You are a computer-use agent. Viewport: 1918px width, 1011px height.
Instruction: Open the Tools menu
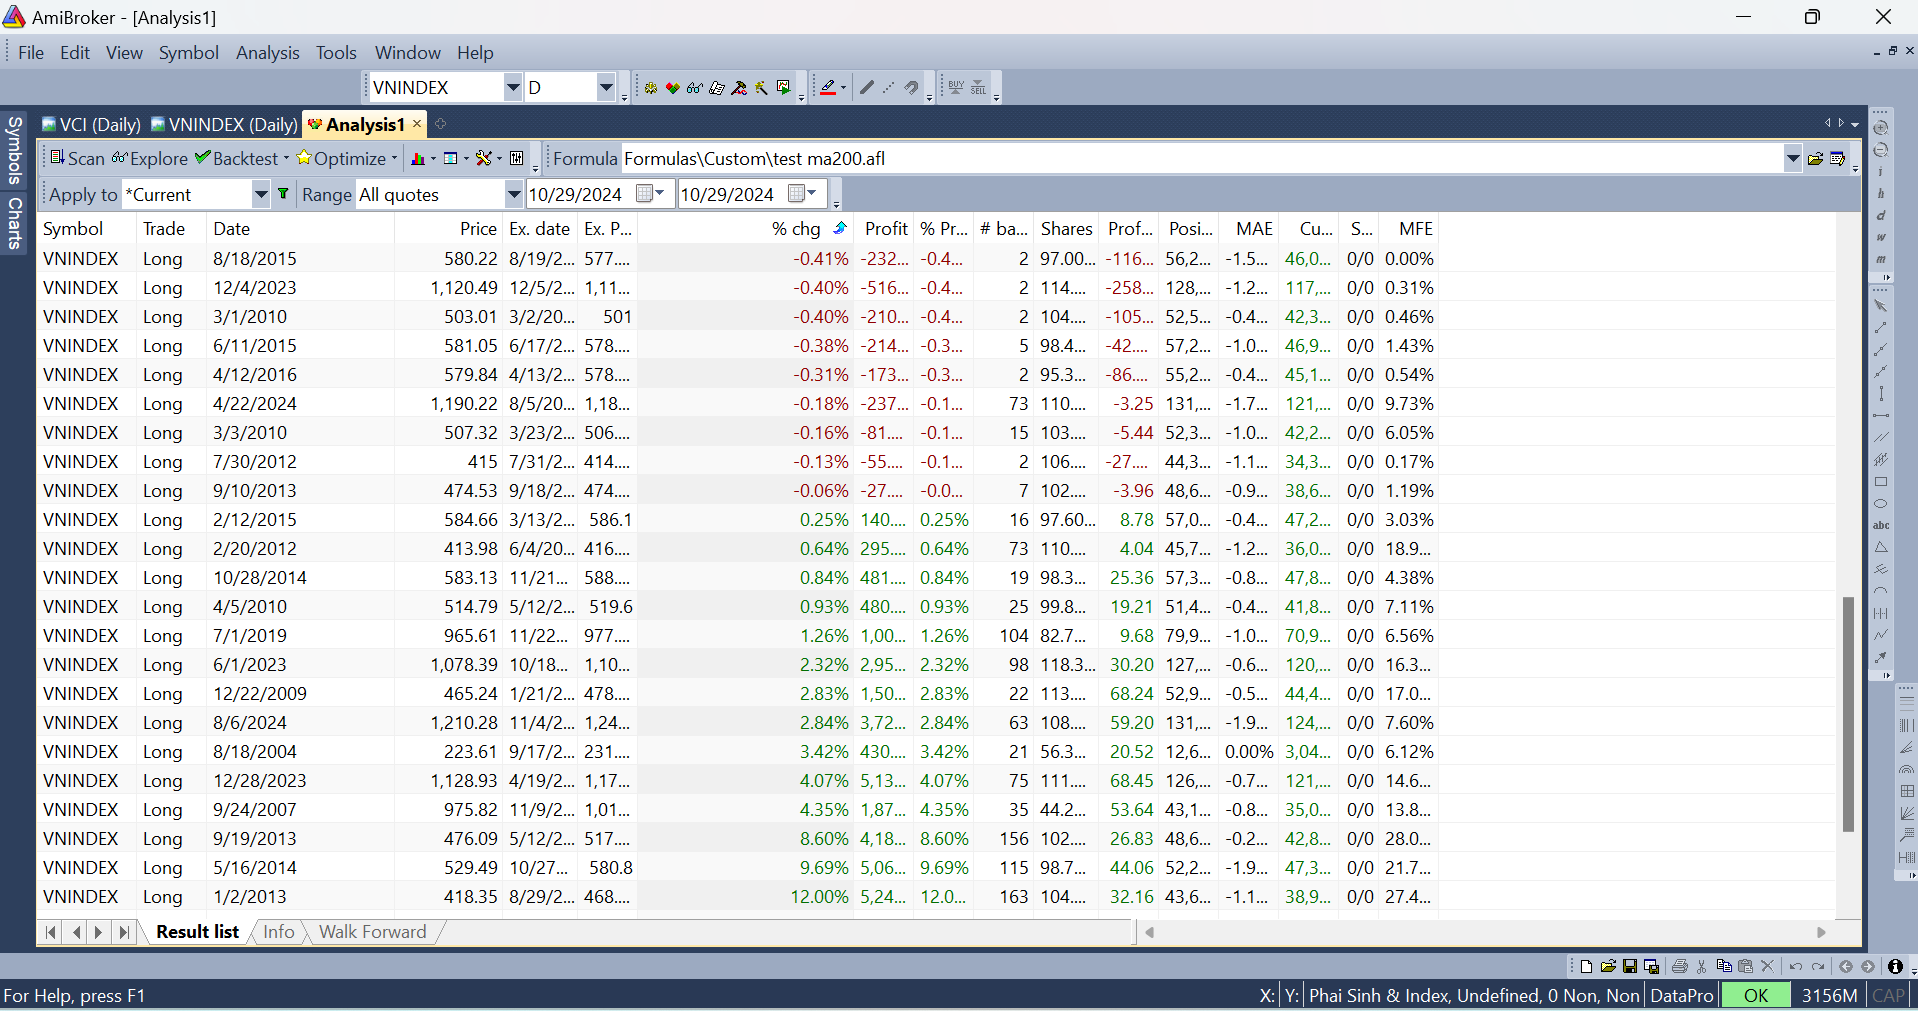coord(336,53)
